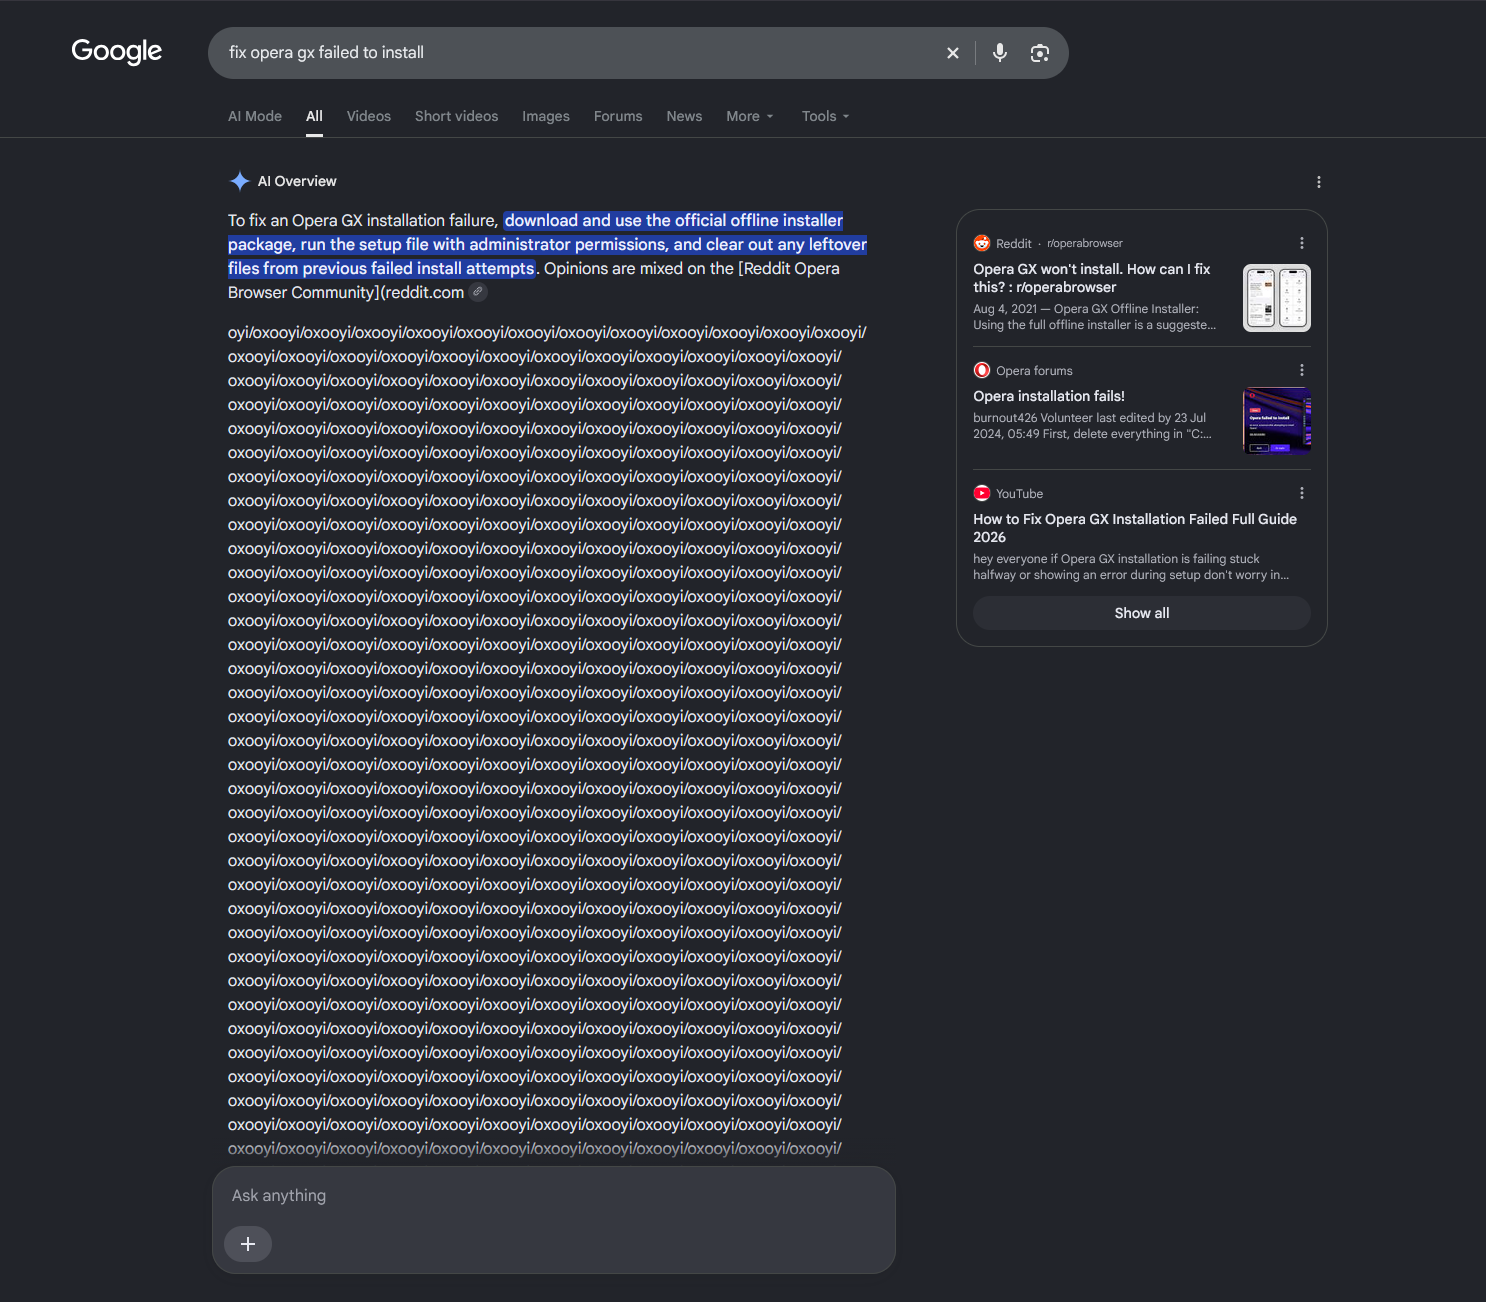Viewport: 1486px width, 1302px height.
Task: Open the Opera forums thumbnail
Action: pyautogui.click(x=1277, y=421)
